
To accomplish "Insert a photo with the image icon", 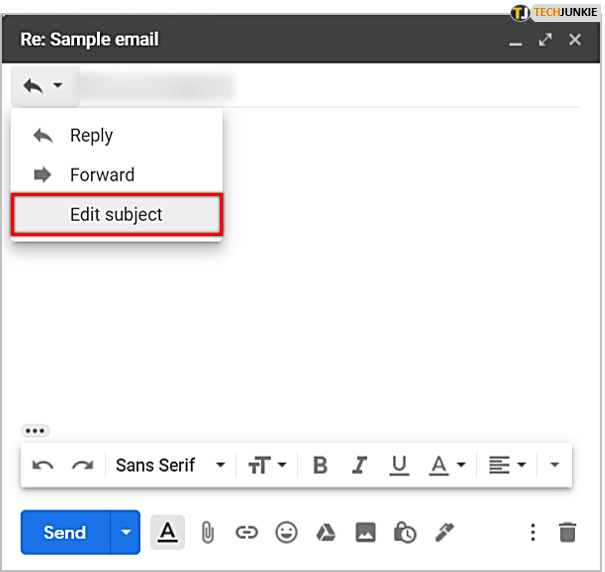I will pos(365,532).
